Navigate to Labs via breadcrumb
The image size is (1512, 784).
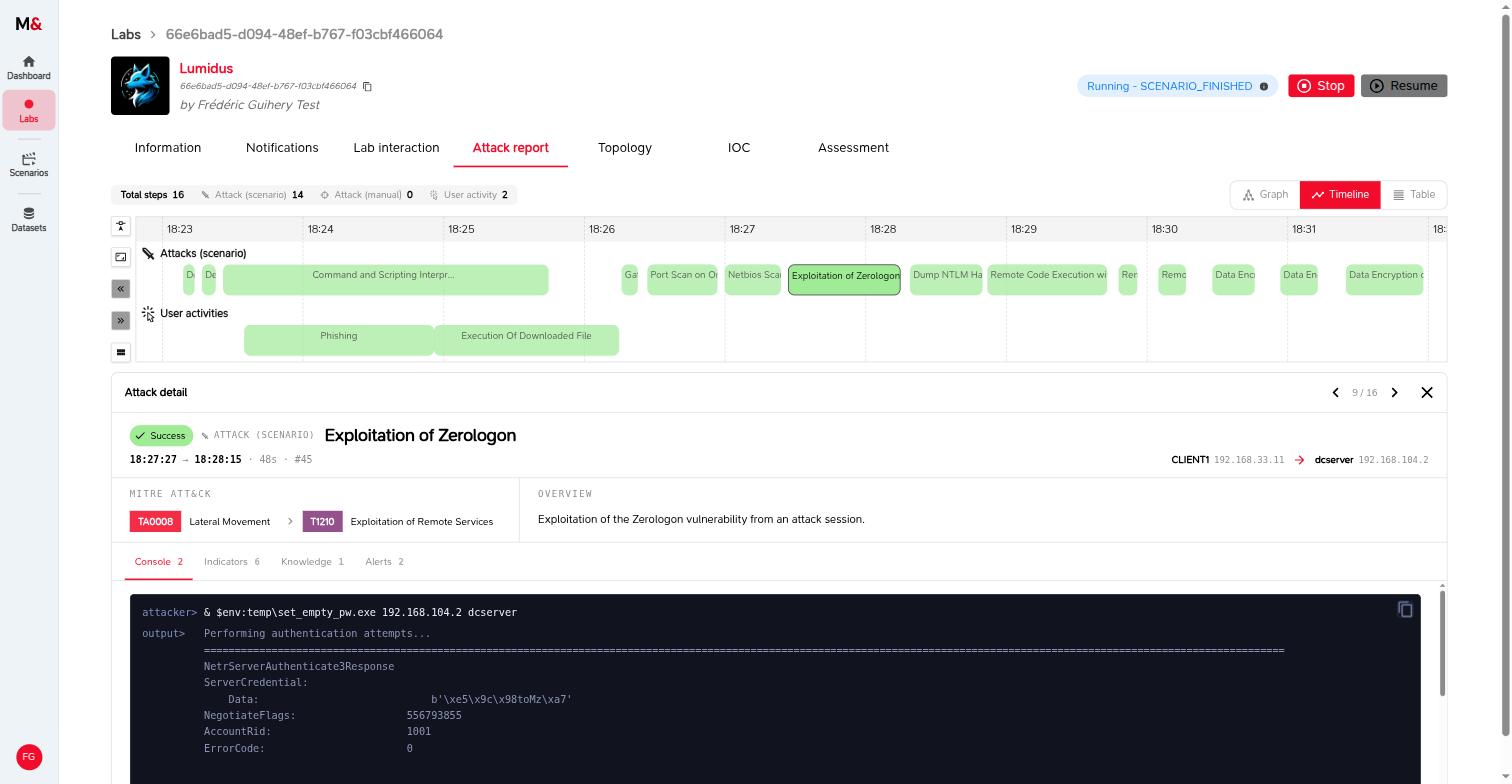coord(126,34)
